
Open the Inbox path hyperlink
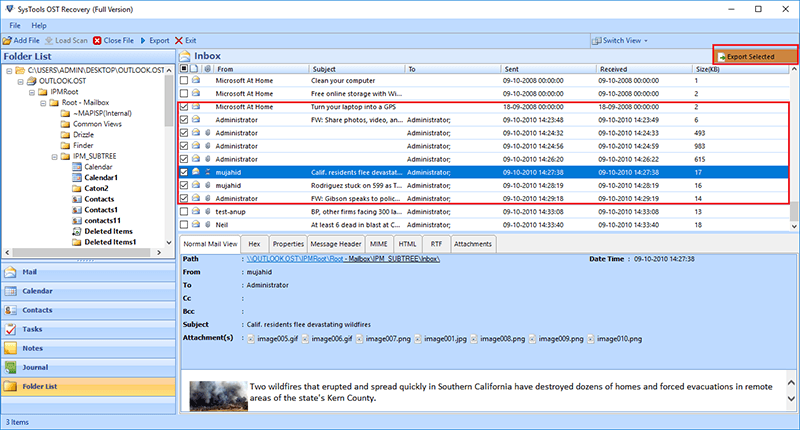(x=343, y=259)
